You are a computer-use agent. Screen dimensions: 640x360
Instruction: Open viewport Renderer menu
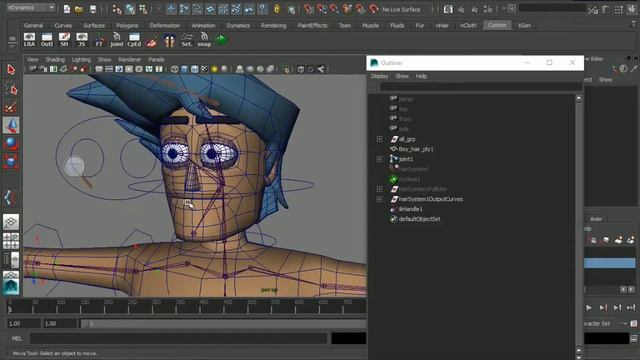coord(129,60)
